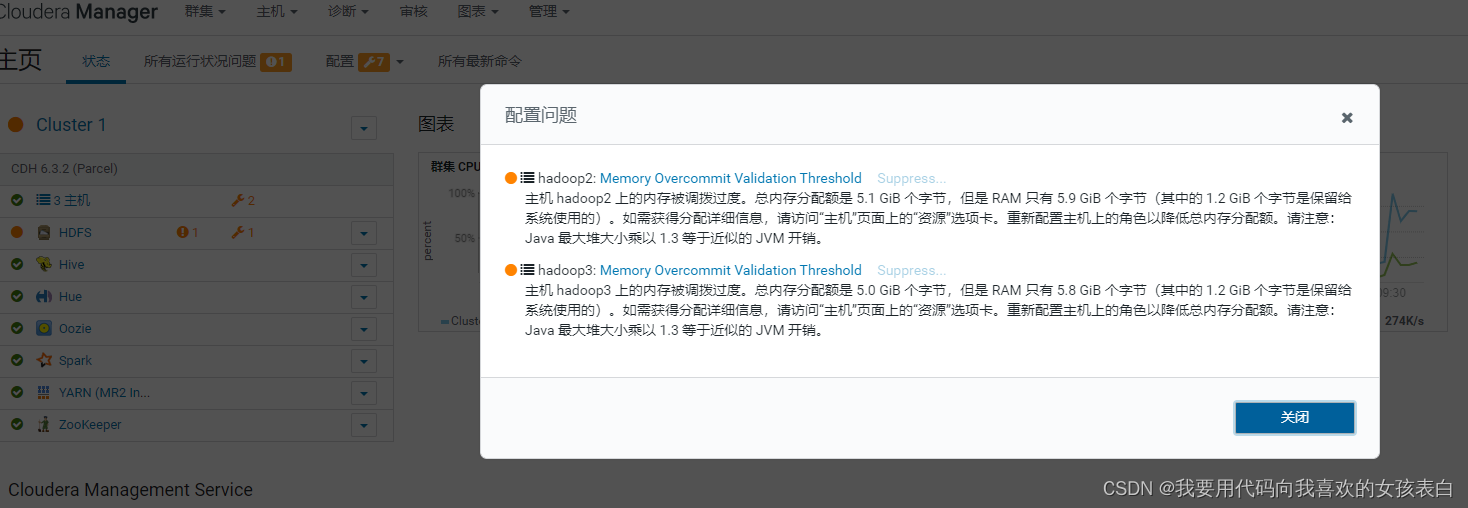Open the 3 主机 hosts link
The height and width of the screenshot is (508, 1468).
point(71,201)
